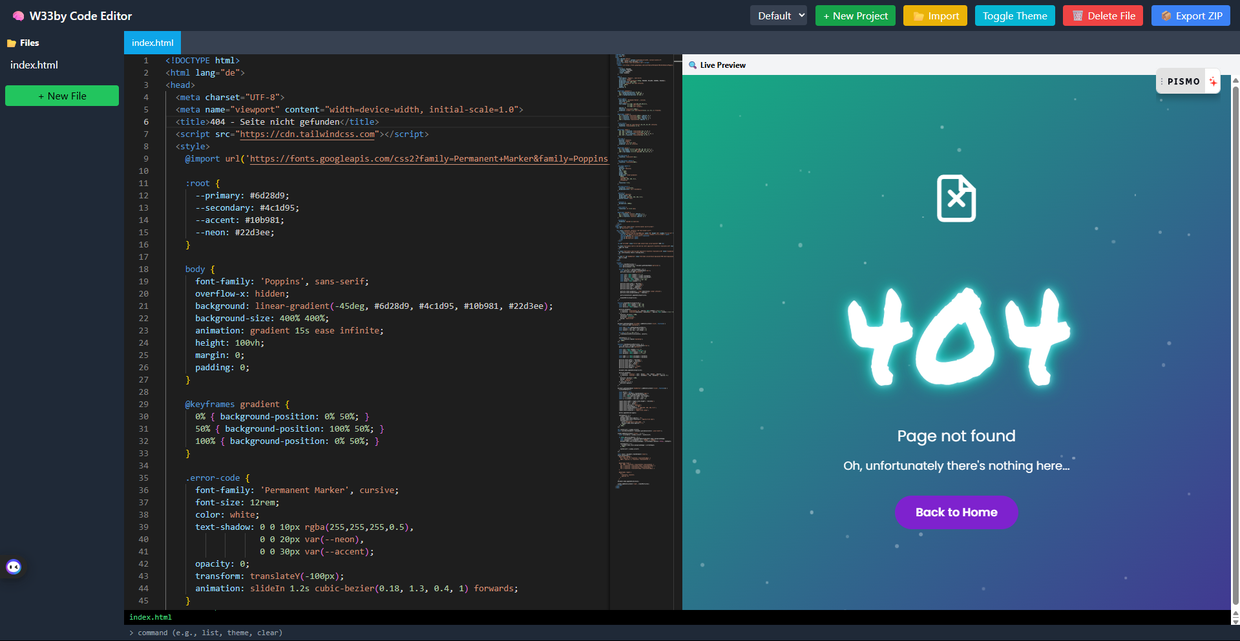Click line number 18 in the gutter
The image size is (1240, 641).
point(143,269)
